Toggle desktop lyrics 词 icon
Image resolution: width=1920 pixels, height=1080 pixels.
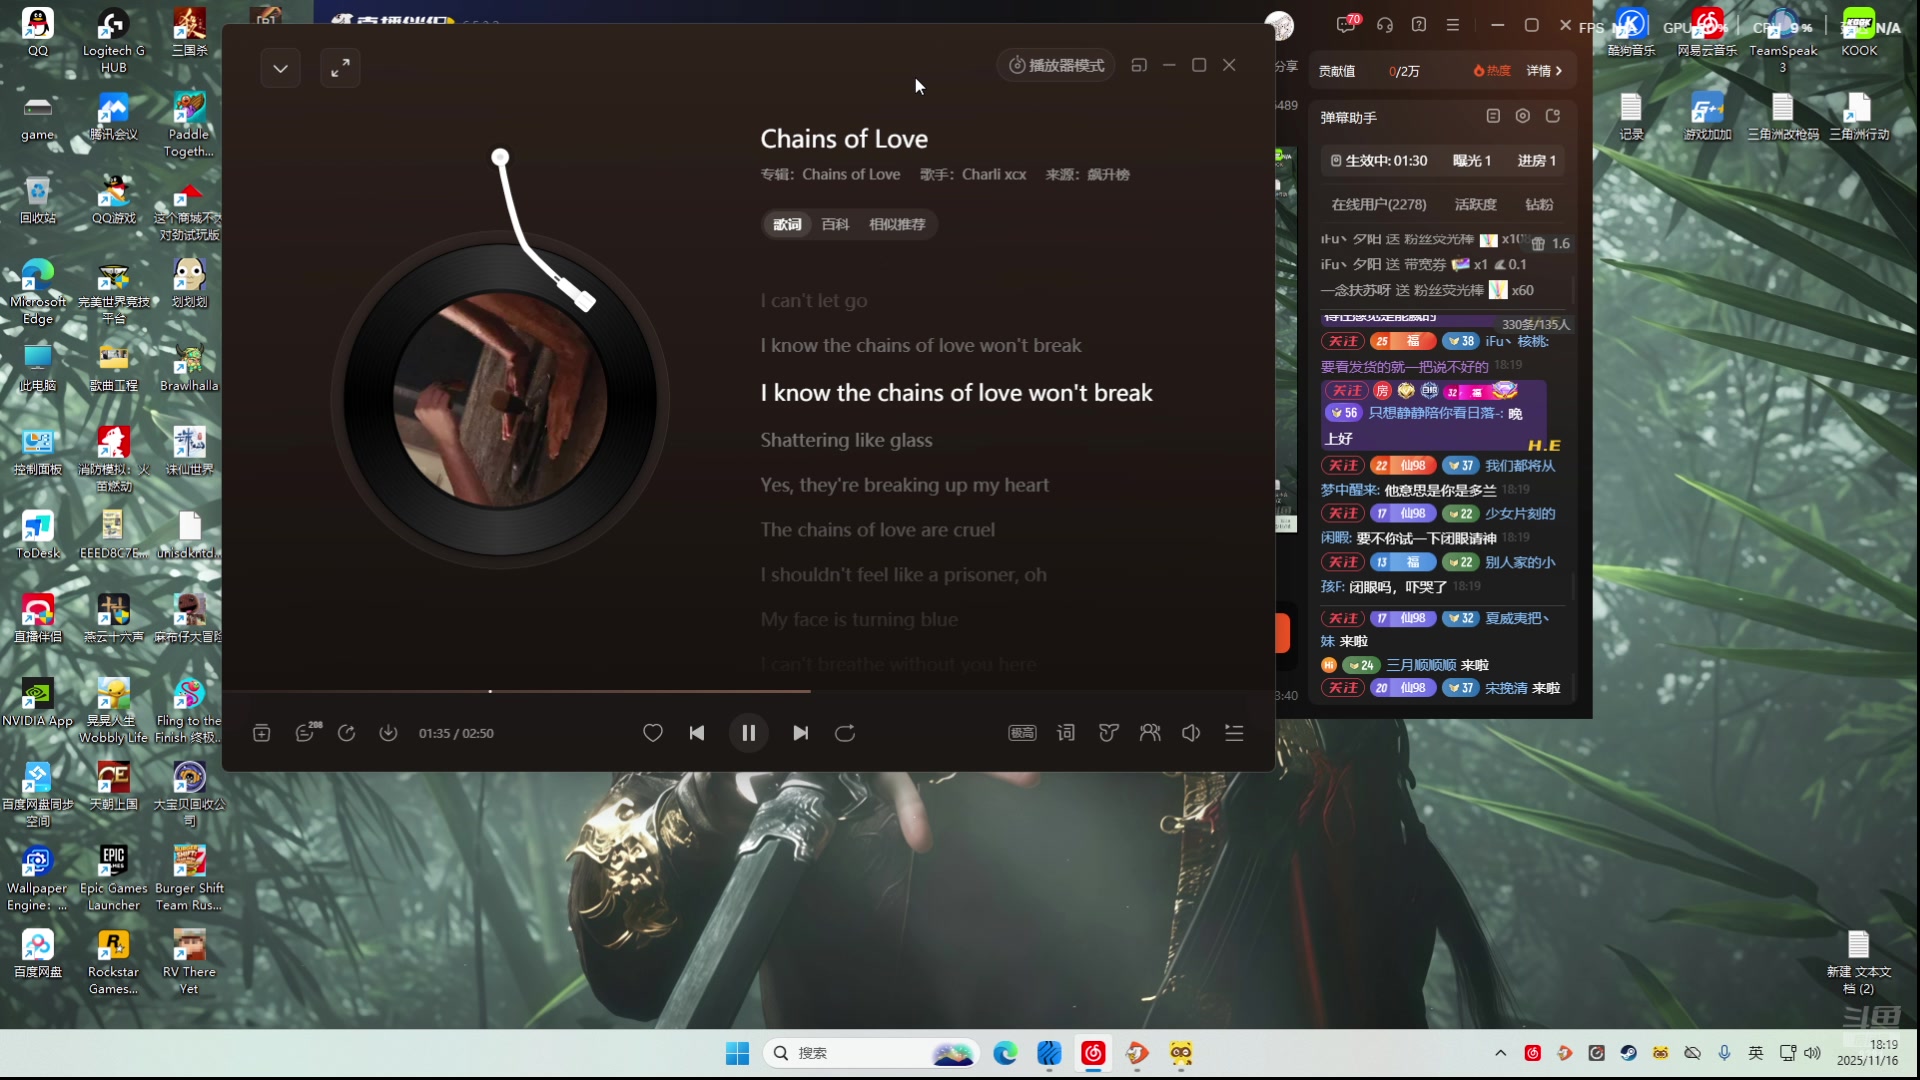click(x=1066, y=733)
